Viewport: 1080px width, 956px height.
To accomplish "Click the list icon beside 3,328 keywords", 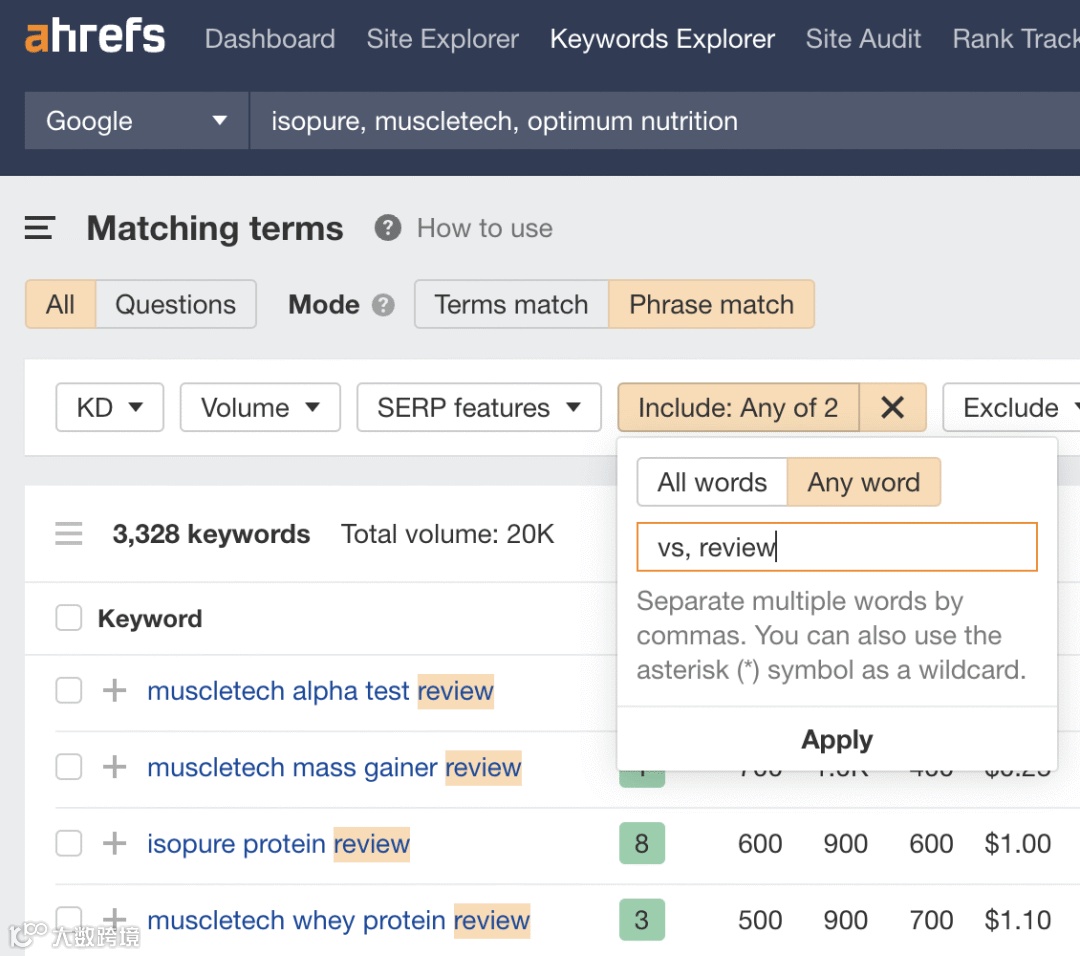I will (68, 533).
